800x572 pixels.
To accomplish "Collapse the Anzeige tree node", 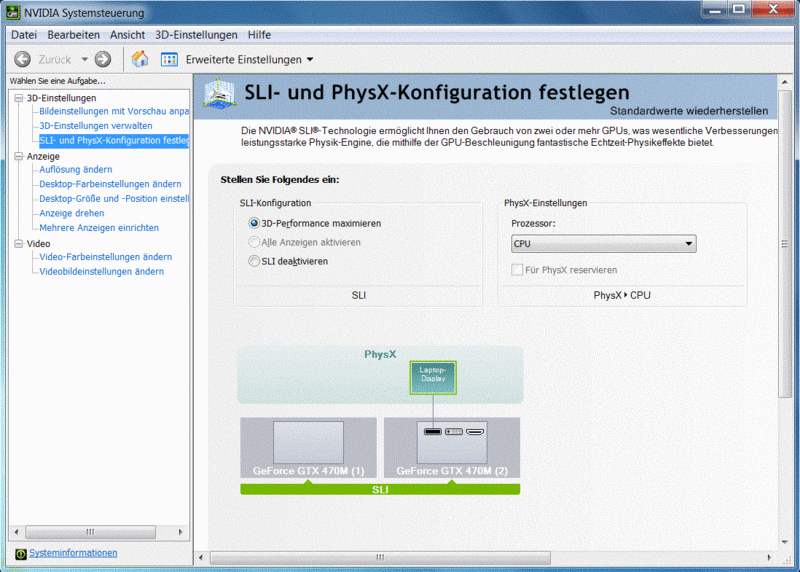I will point(19,156).
